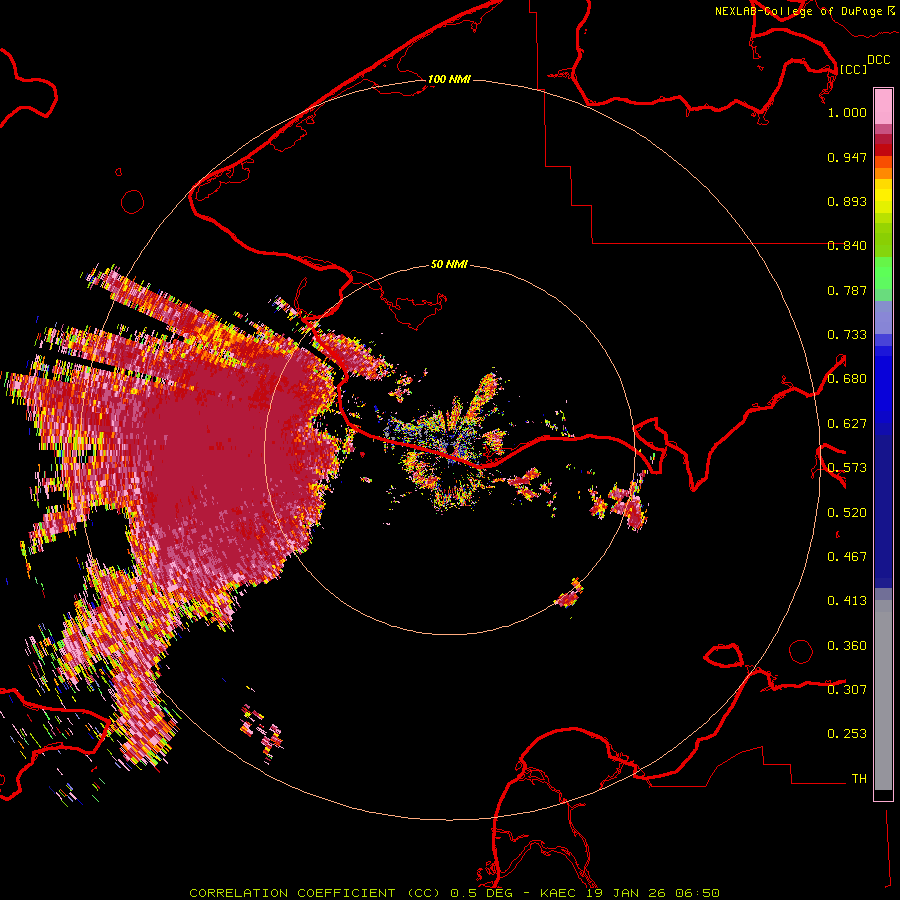The image size is (900, 900).
Task: Click the CORRELATION COEFFICIENT caption text
Action: click(314, 893)
